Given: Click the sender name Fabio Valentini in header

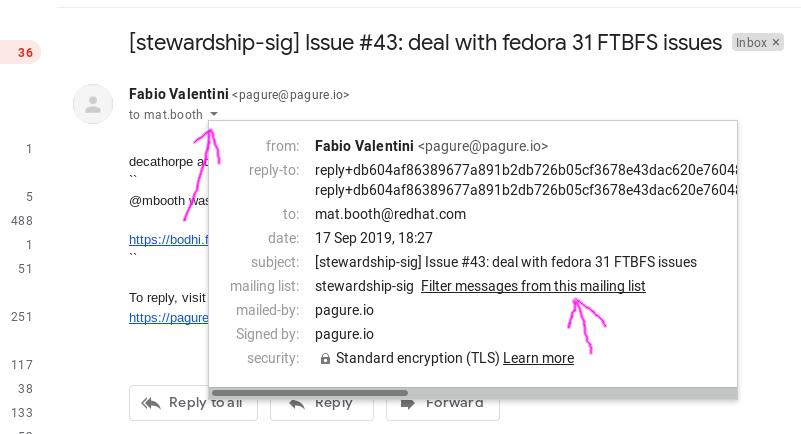Looking at the screenshot, I should click(x=178, y=94).
